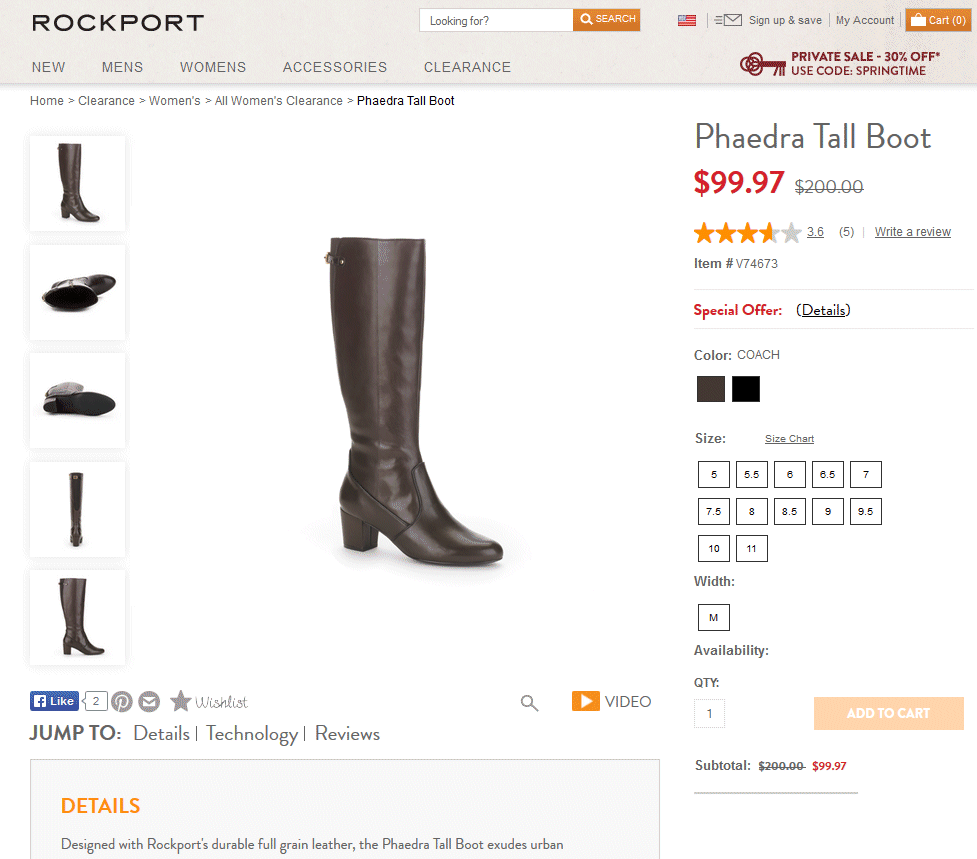Select size 7.5

click(713, 511)
